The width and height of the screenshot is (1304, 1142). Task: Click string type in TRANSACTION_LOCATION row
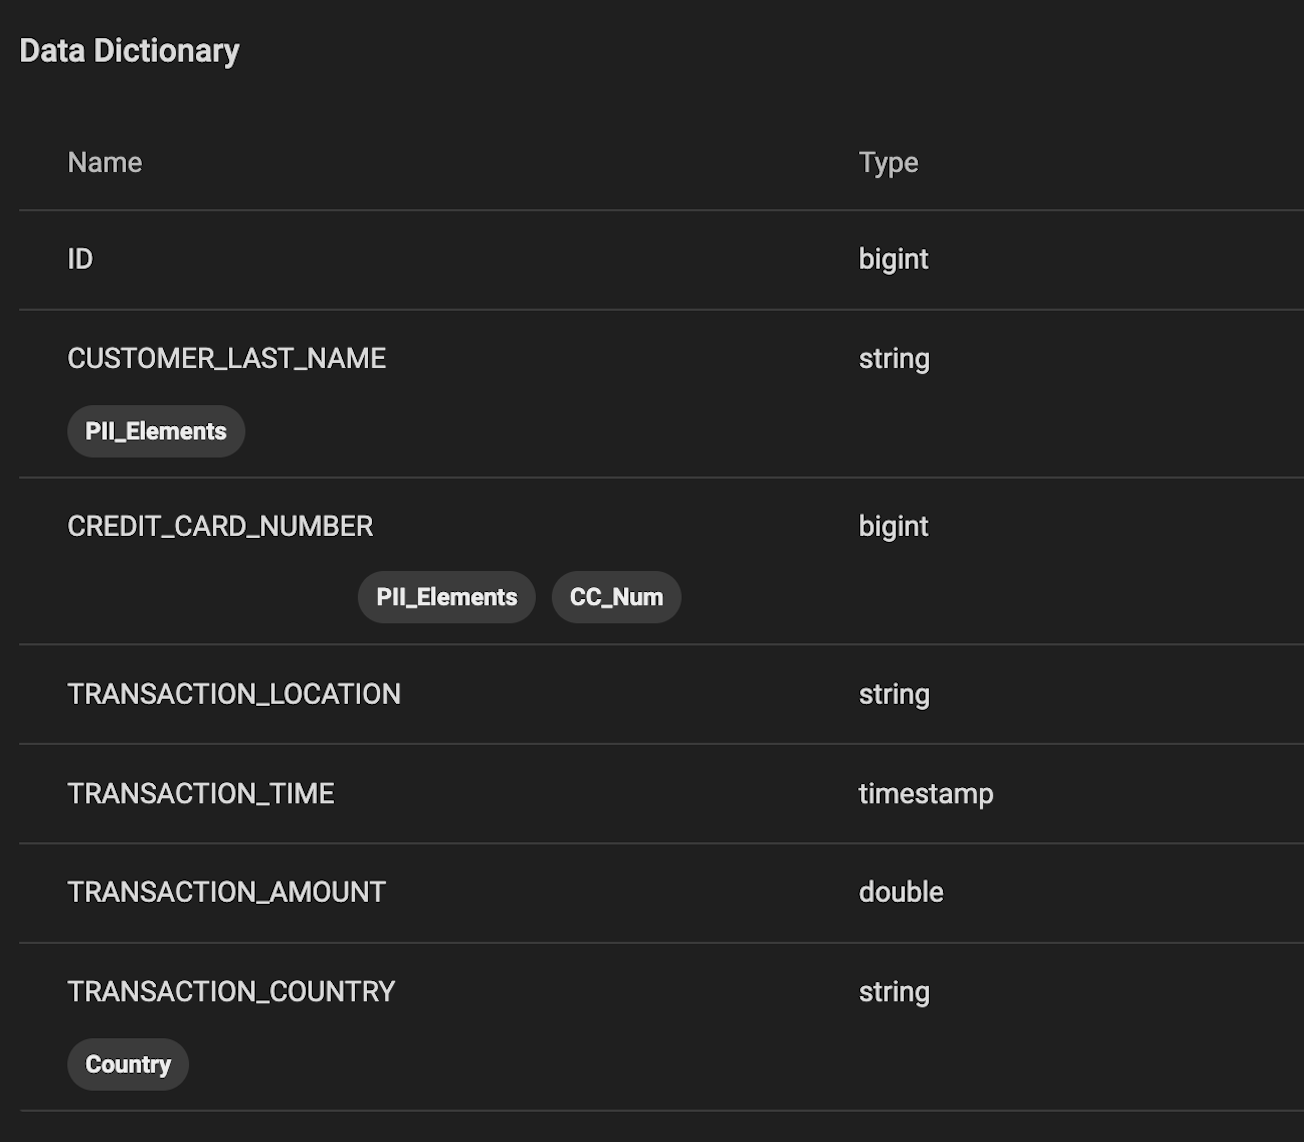(x=894, y=694)
